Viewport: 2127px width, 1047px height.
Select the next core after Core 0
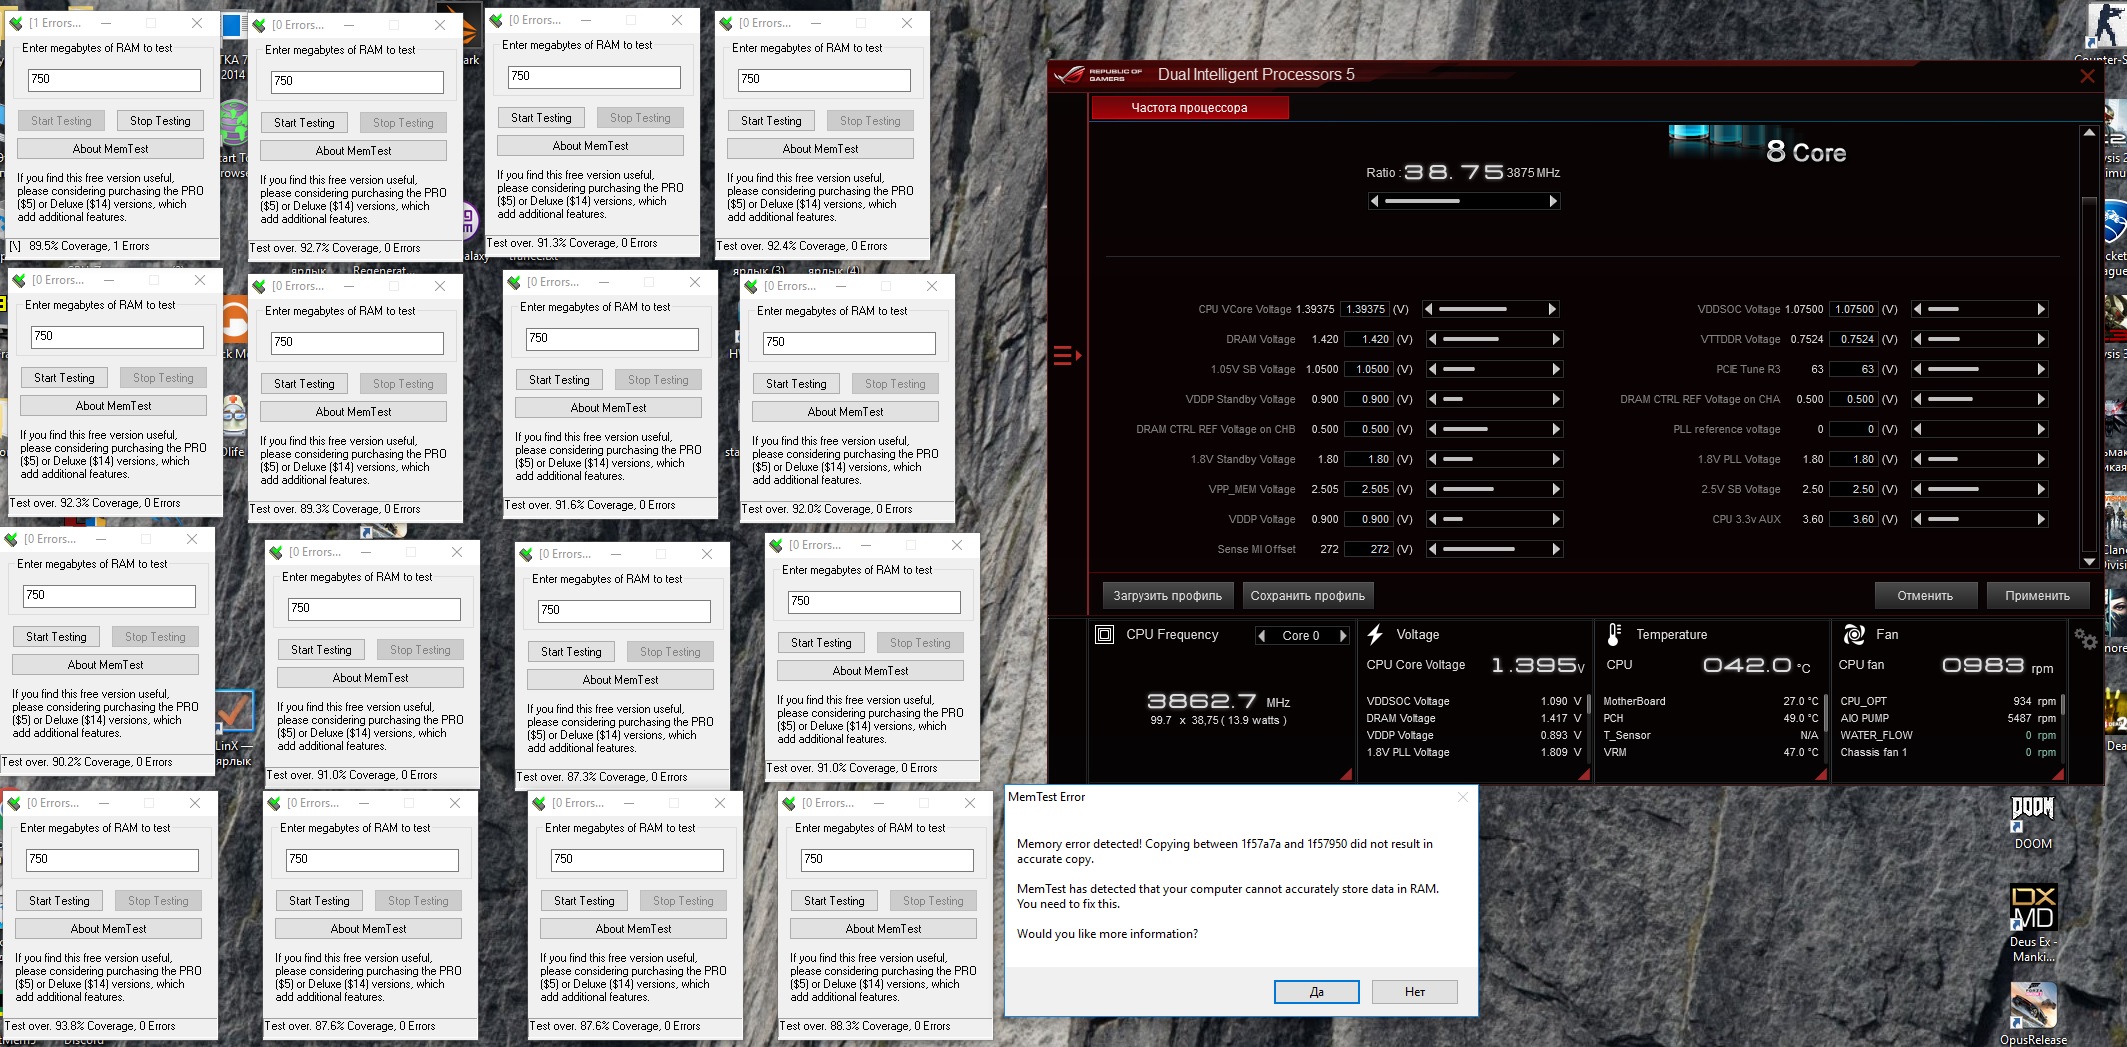pos(1343,635)
